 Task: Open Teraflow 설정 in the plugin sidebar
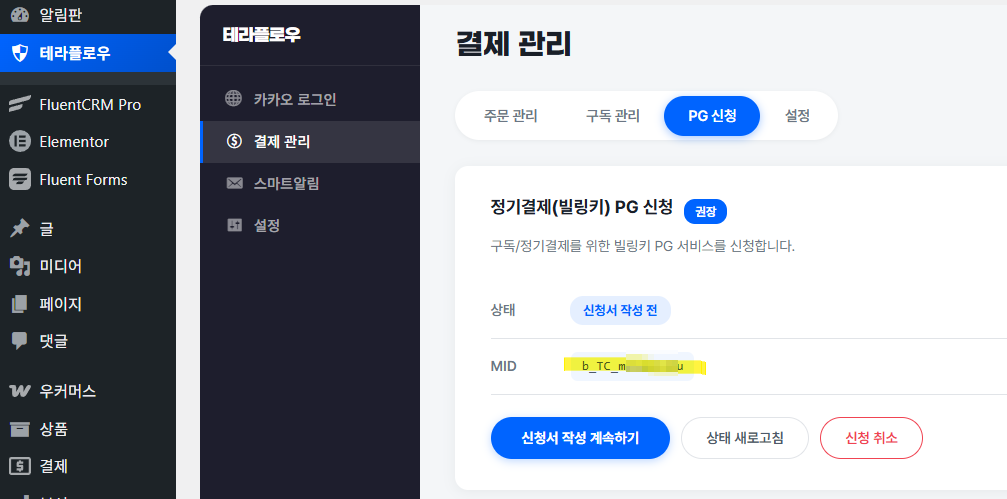[266, 225]
